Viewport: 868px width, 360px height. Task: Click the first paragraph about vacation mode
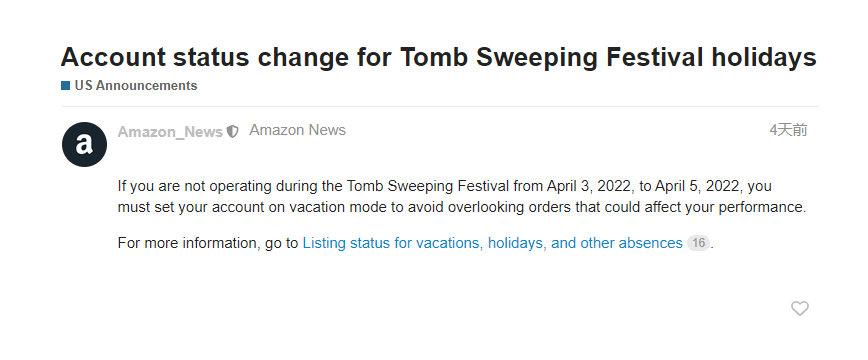click(x=462, y=197)
